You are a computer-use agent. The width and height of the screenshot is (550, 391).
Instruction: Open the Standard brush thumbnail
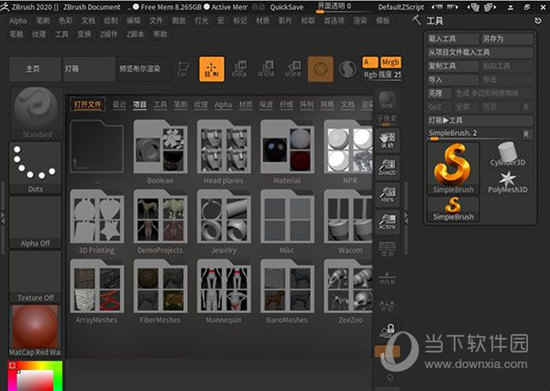(36, 113)
